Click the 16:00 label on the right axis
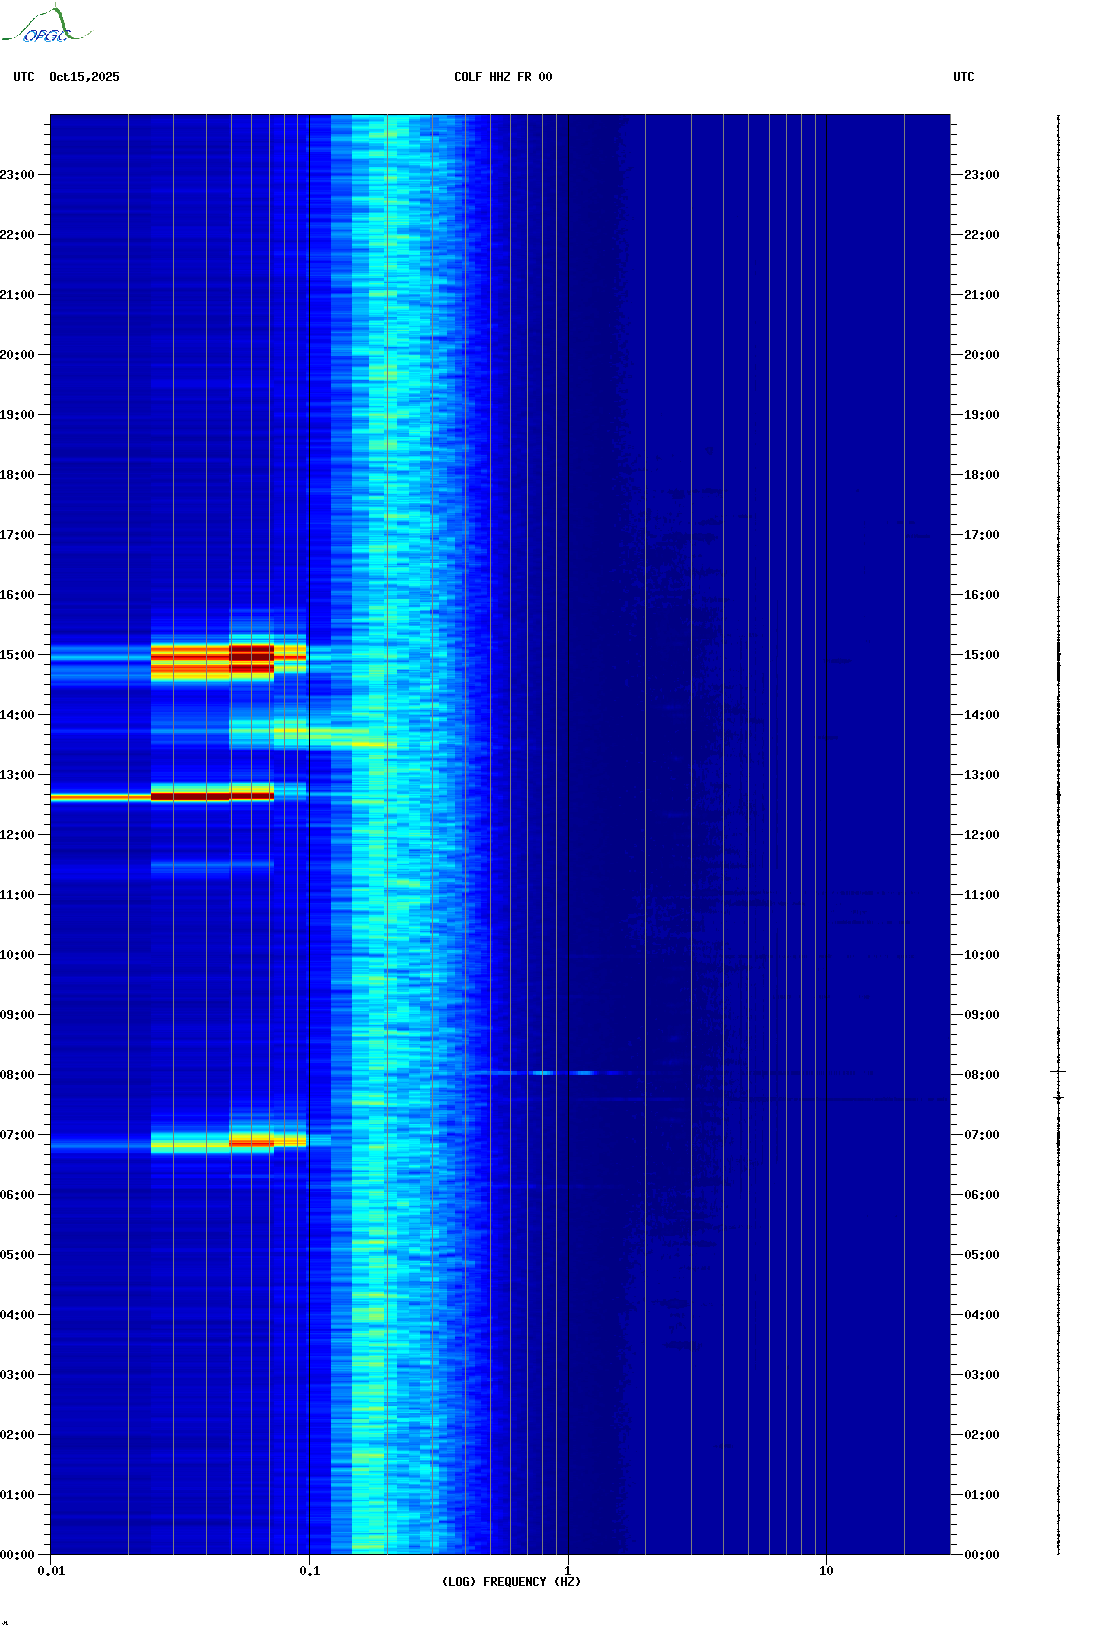The image size is (1102, 1634). click(982, 595)
